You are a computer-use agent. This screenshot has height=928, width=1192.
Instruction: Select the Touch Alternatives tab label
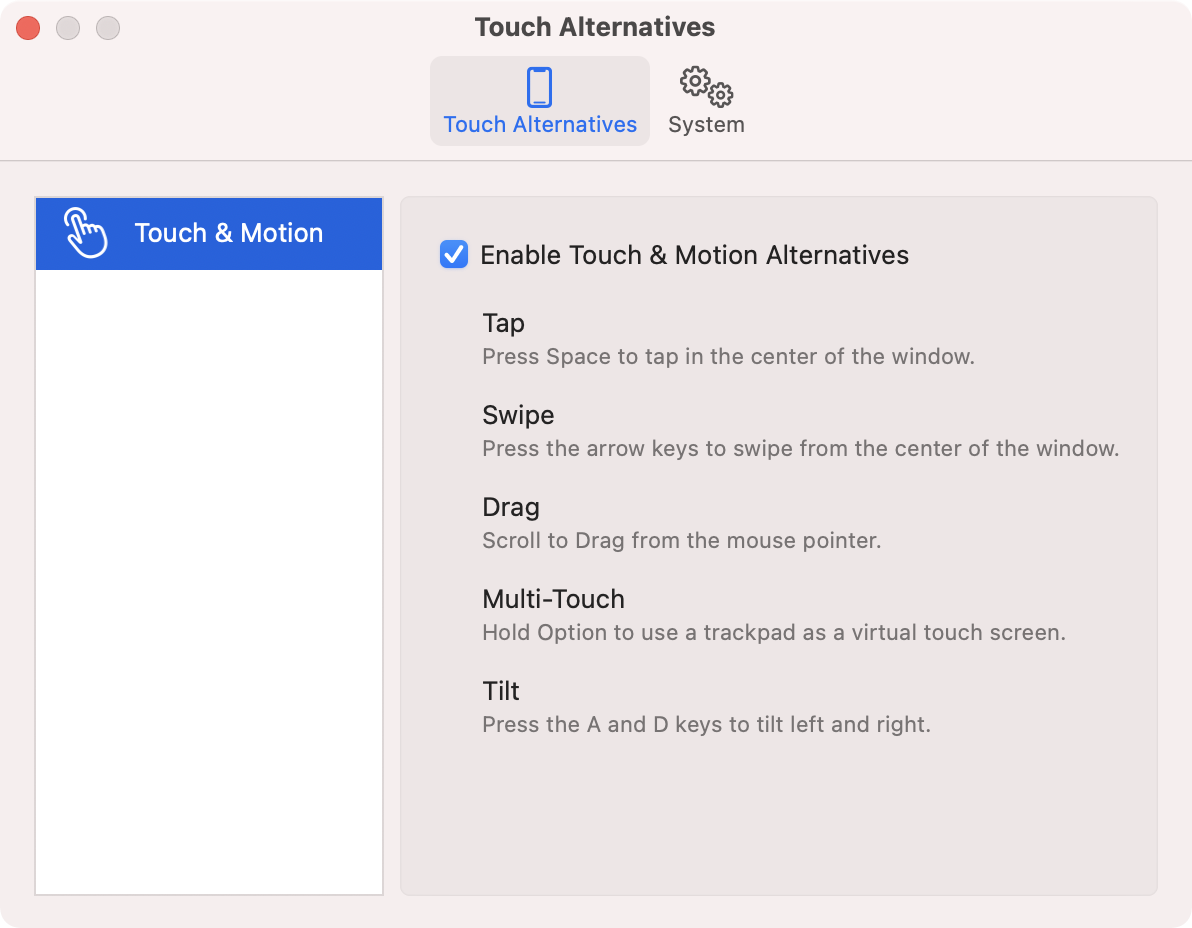click(x=540, y=125)
